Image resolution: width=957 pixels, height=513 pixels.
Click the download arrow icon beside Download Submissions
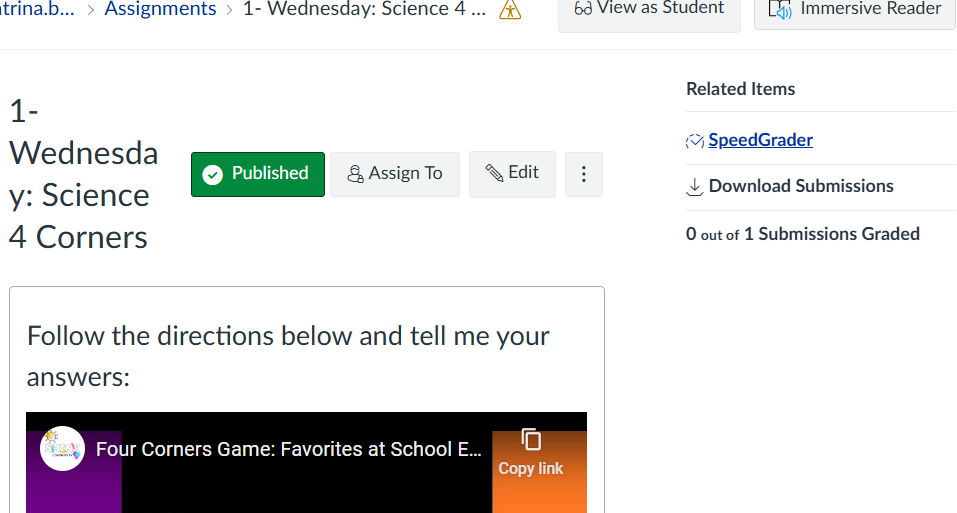coord(695,187)
